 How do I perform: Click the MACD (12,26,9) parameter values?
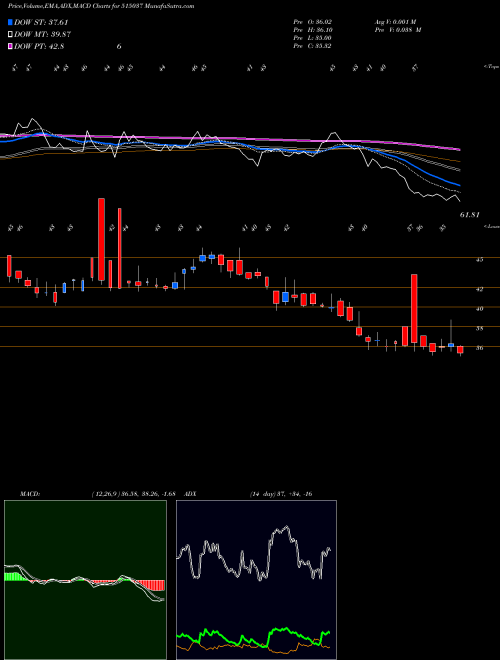click(x=133, y=494)
